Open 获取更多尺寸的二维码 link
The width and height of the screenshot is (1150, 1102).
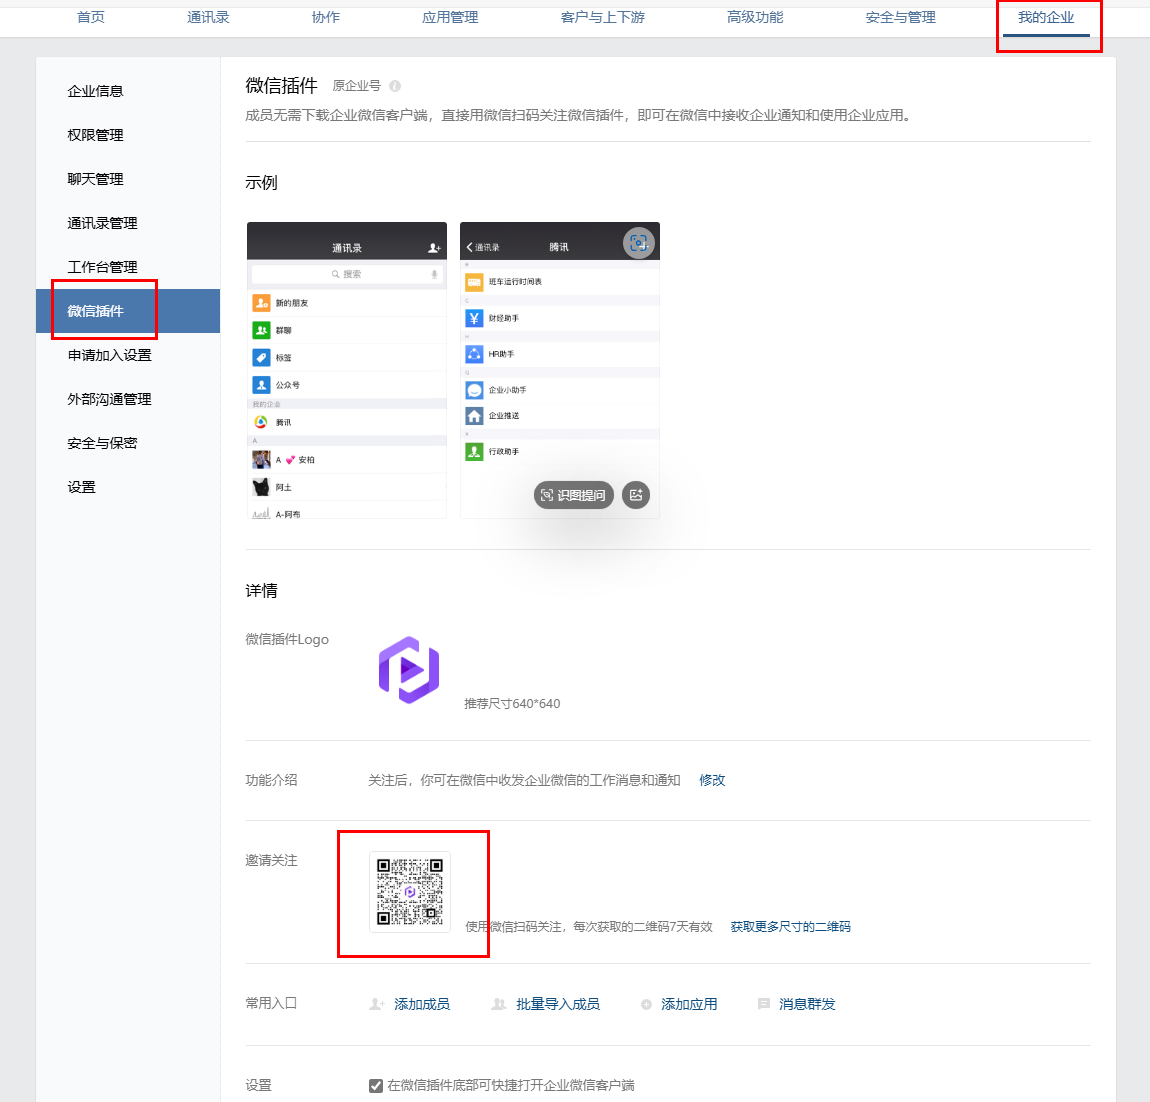click(791, 927)
